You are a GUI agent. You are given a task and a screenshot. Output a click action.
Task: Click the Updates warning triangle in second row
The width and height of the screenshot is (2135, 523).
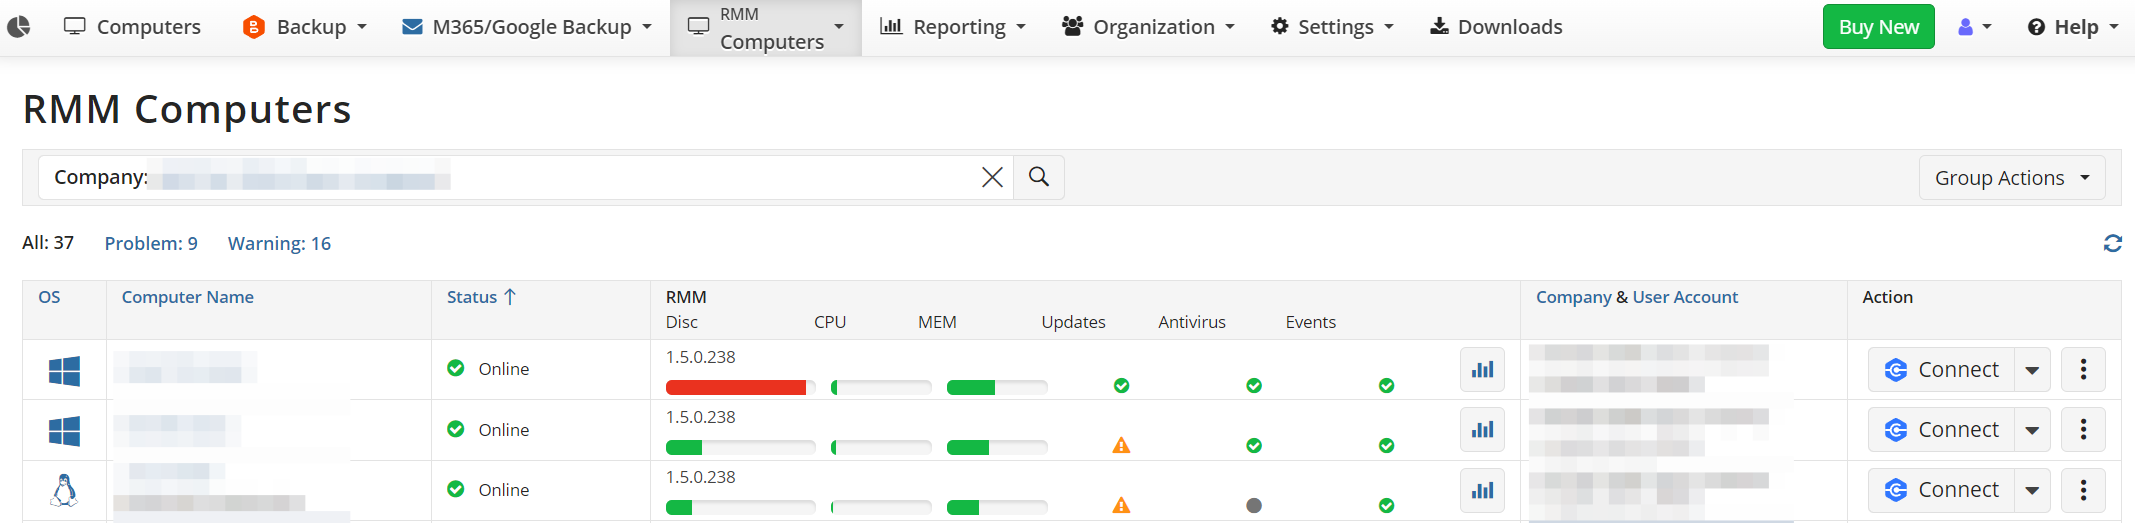pyautogui.click(x=1121, y=445)
